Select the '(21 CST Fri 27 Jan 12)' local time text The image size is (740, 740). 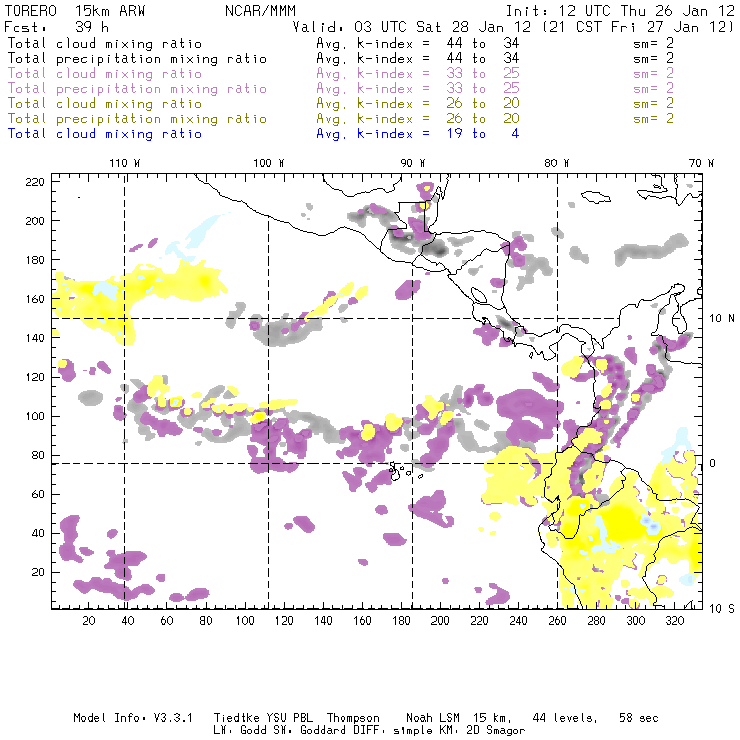(638, 27)
